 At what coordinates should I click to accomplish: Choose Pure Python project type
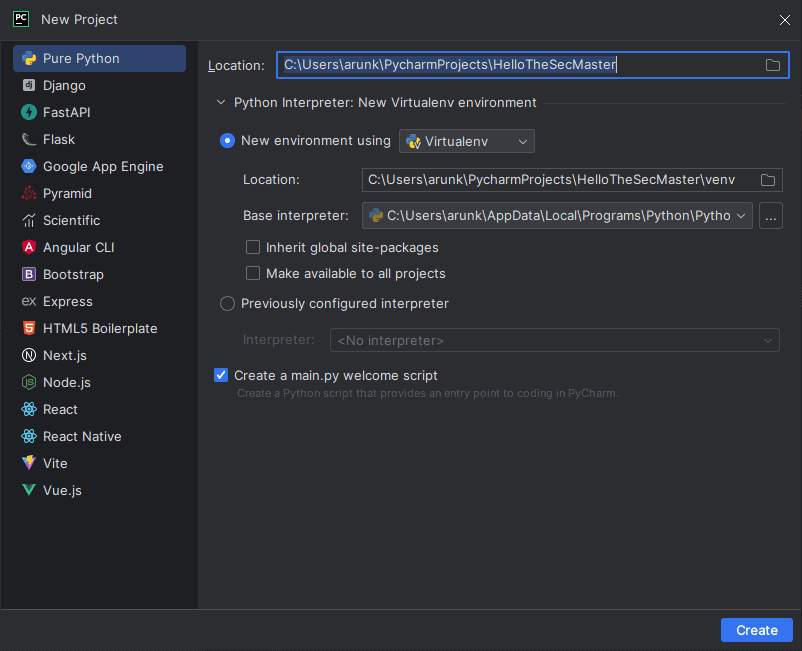point(99,58)
